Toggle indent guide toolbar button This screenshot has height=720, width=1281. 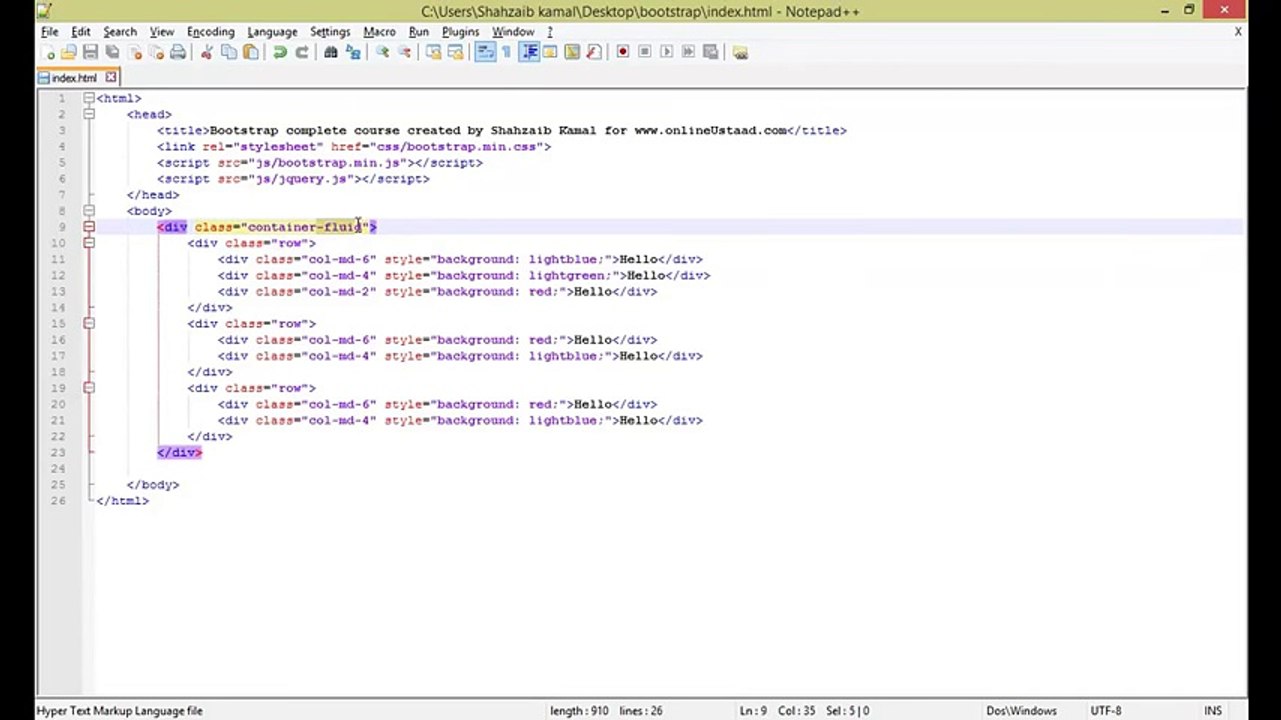[529, 52]
